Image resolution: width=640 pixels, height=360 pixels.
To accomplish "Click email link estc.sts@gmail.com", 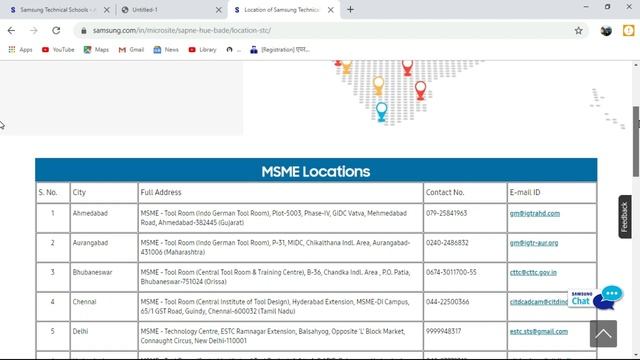I will click(539, 331).
